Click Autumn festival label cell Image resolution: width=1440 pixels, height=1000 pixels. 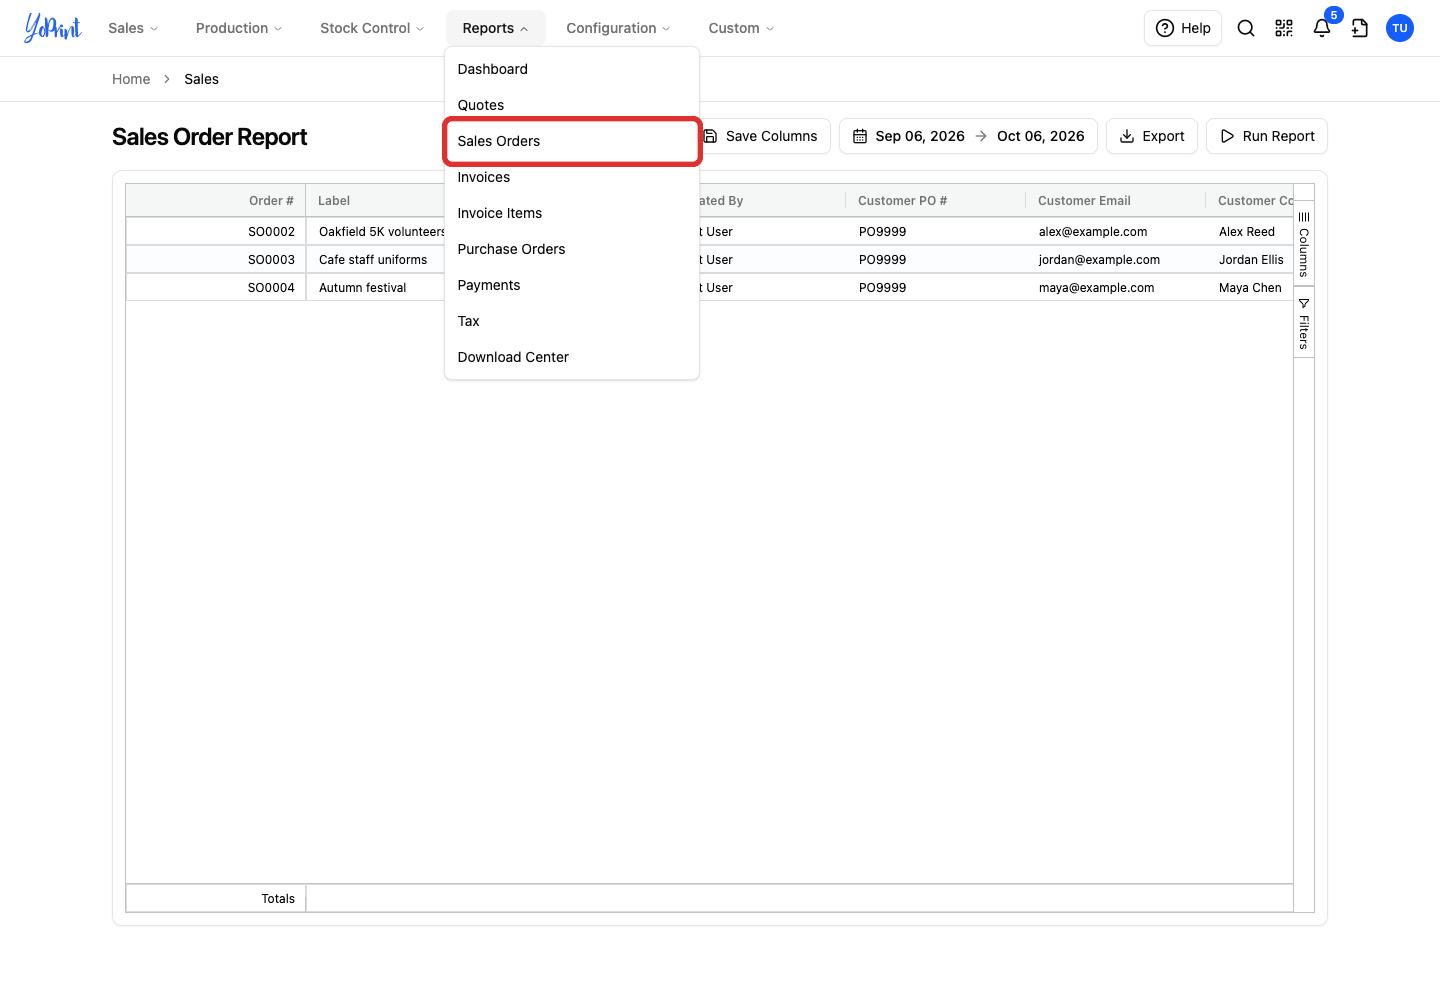[376, 287]
